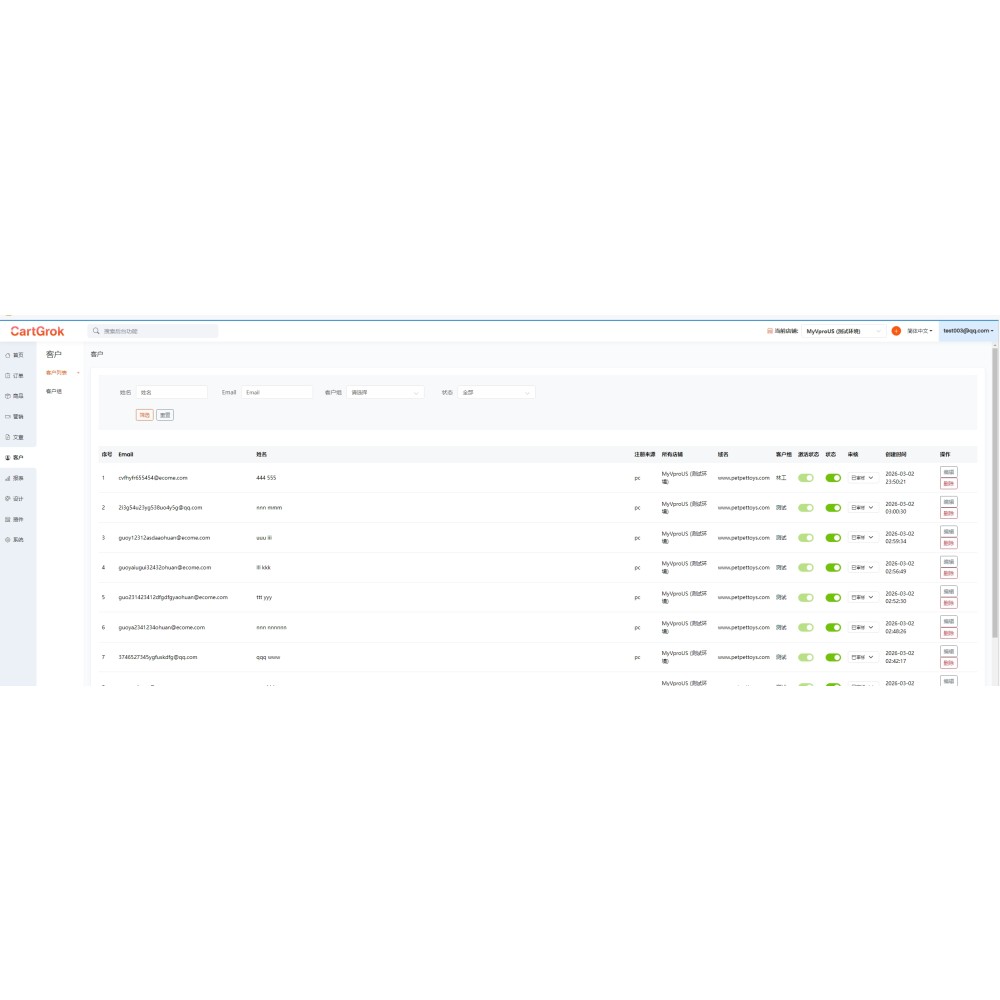1000x1000 pixels.
Task: Toggle 状态 switch for cvfhyfr655454@ecome.com
Action: click(833, 478)
